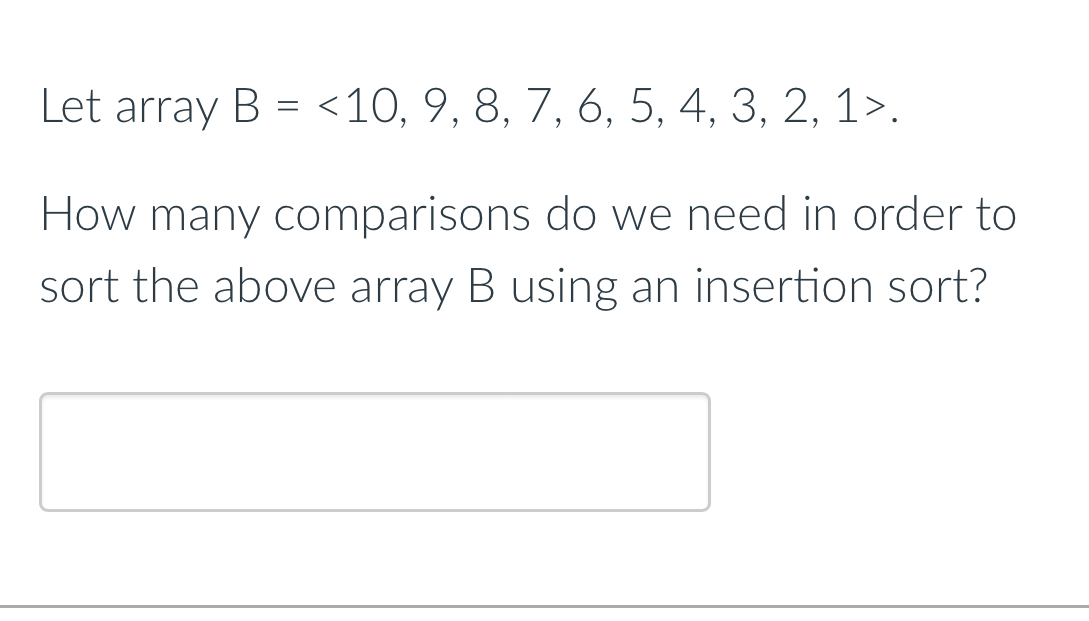
Task: Click the horizontal divider line below
Action: (x=544, y=607)
